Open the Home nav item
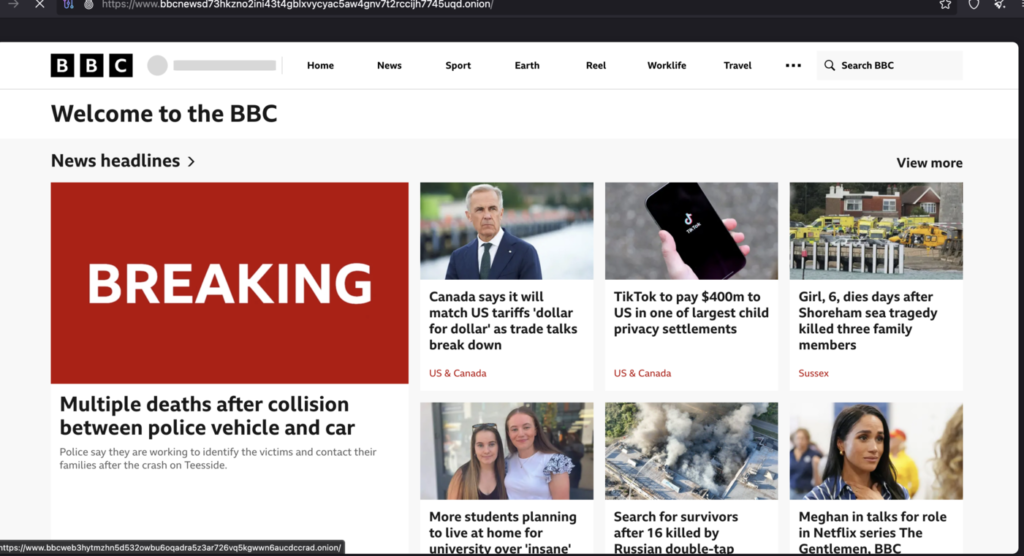Image resolution: width=1024 pixels, height=556 pixels. (x=320, y=65)
